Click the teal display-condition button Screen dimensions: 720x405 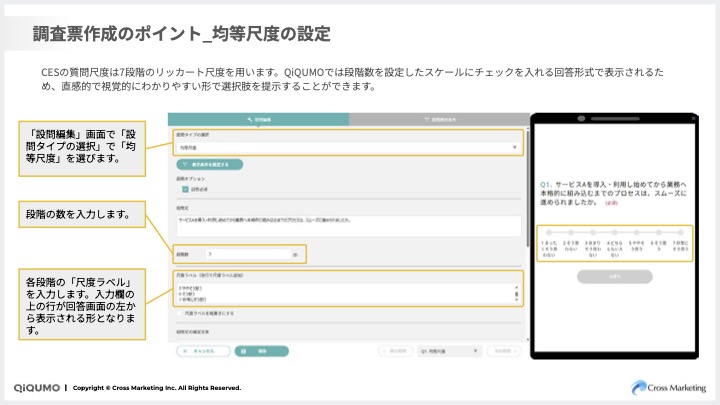coord(209,164)
